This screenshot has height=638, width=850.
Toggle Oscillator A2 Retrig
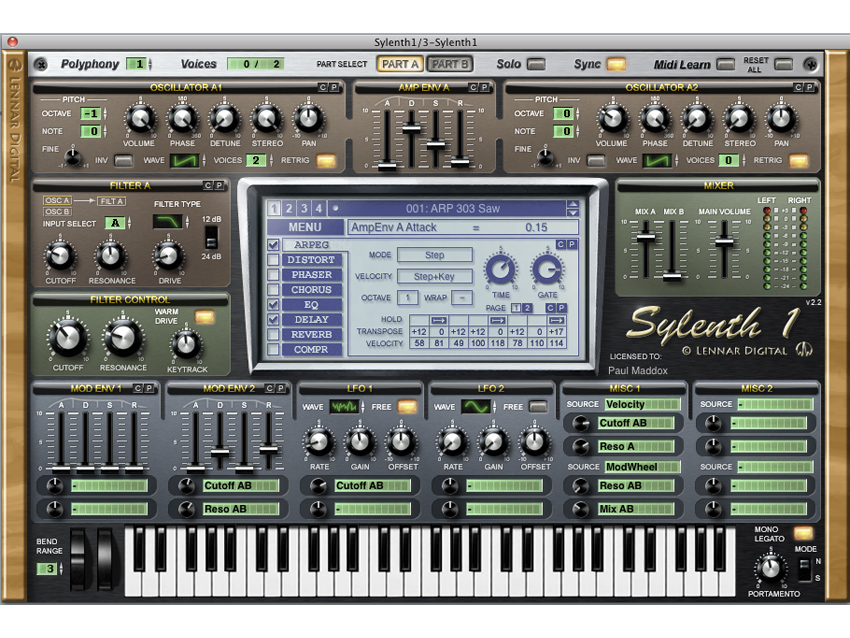coord(799,160)
